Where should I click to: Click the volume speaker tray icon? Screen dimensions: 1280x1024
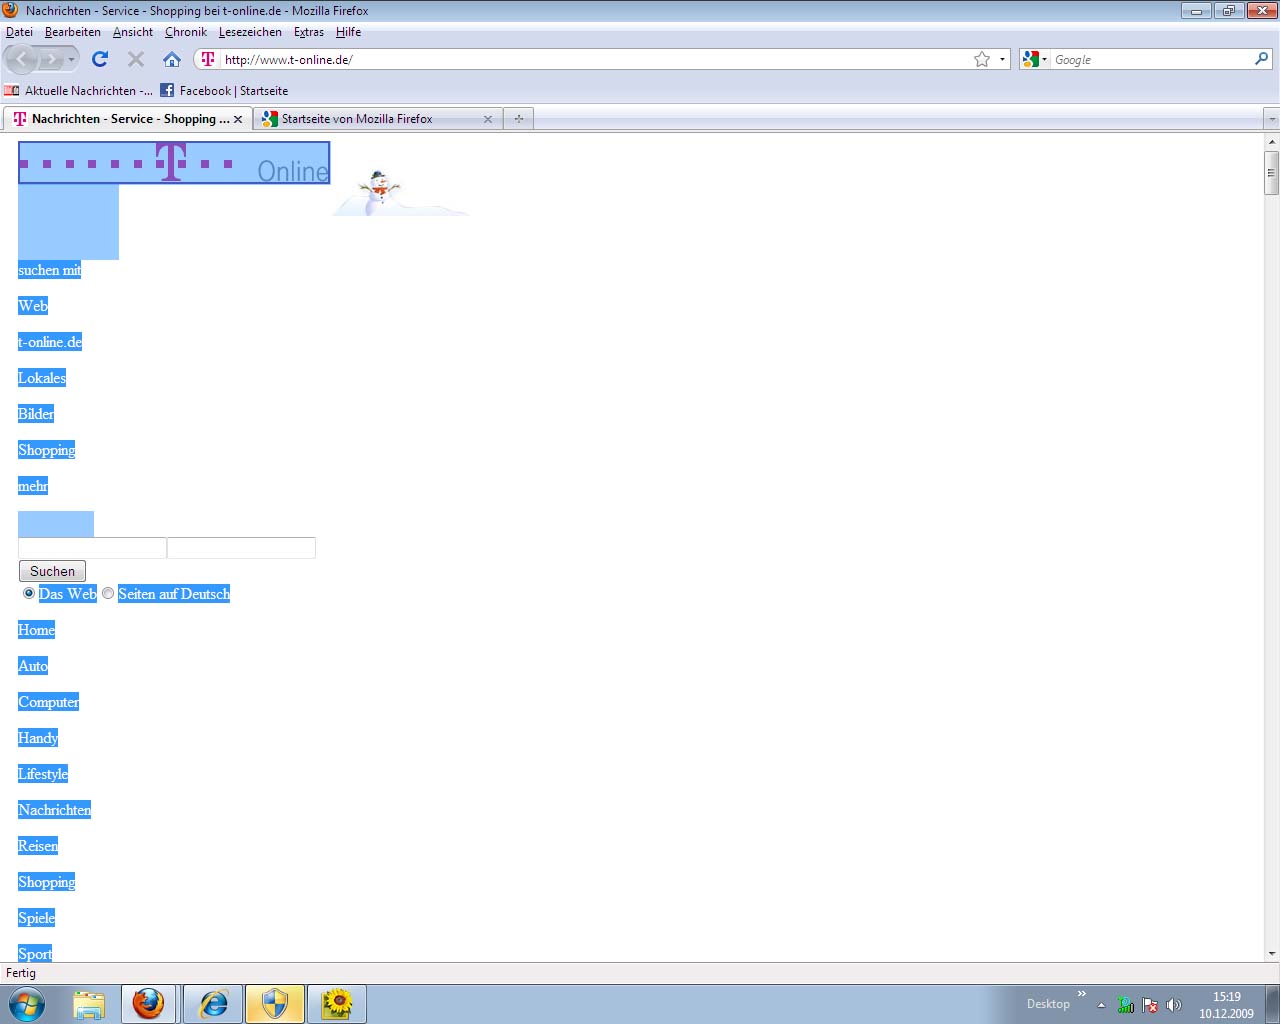coord(1174,1005)
